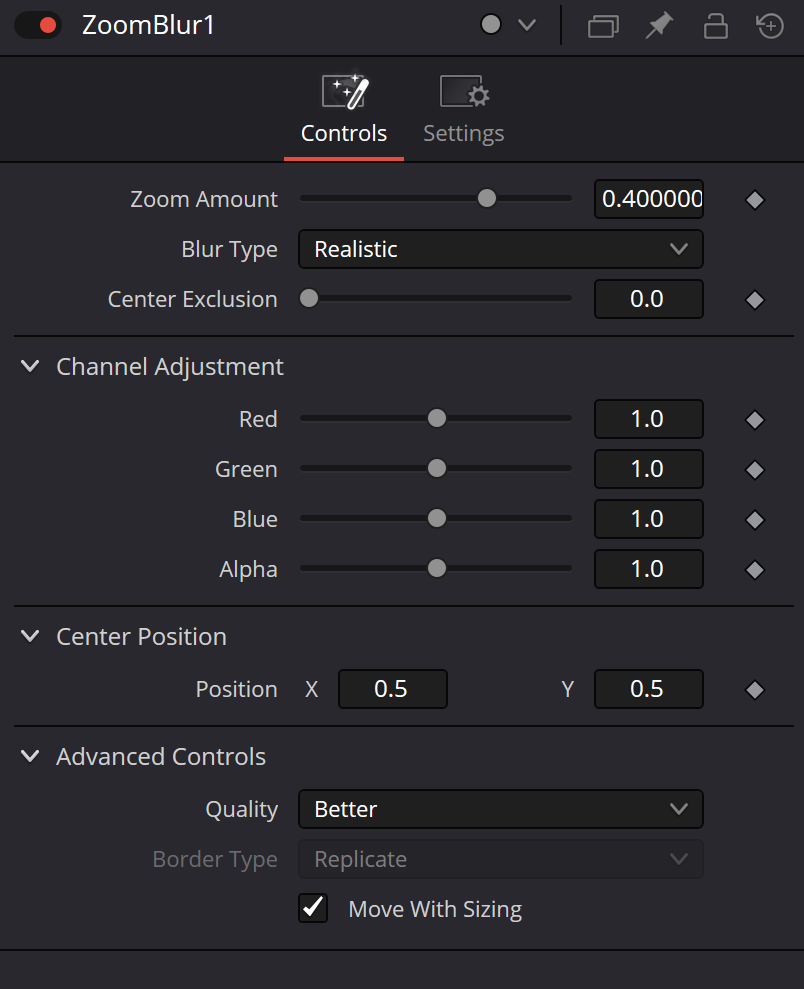The height and width of the screenshot is (989, 804).
Task: Click the Zoom Amount slider handle
Action: [x=487, y=198]
